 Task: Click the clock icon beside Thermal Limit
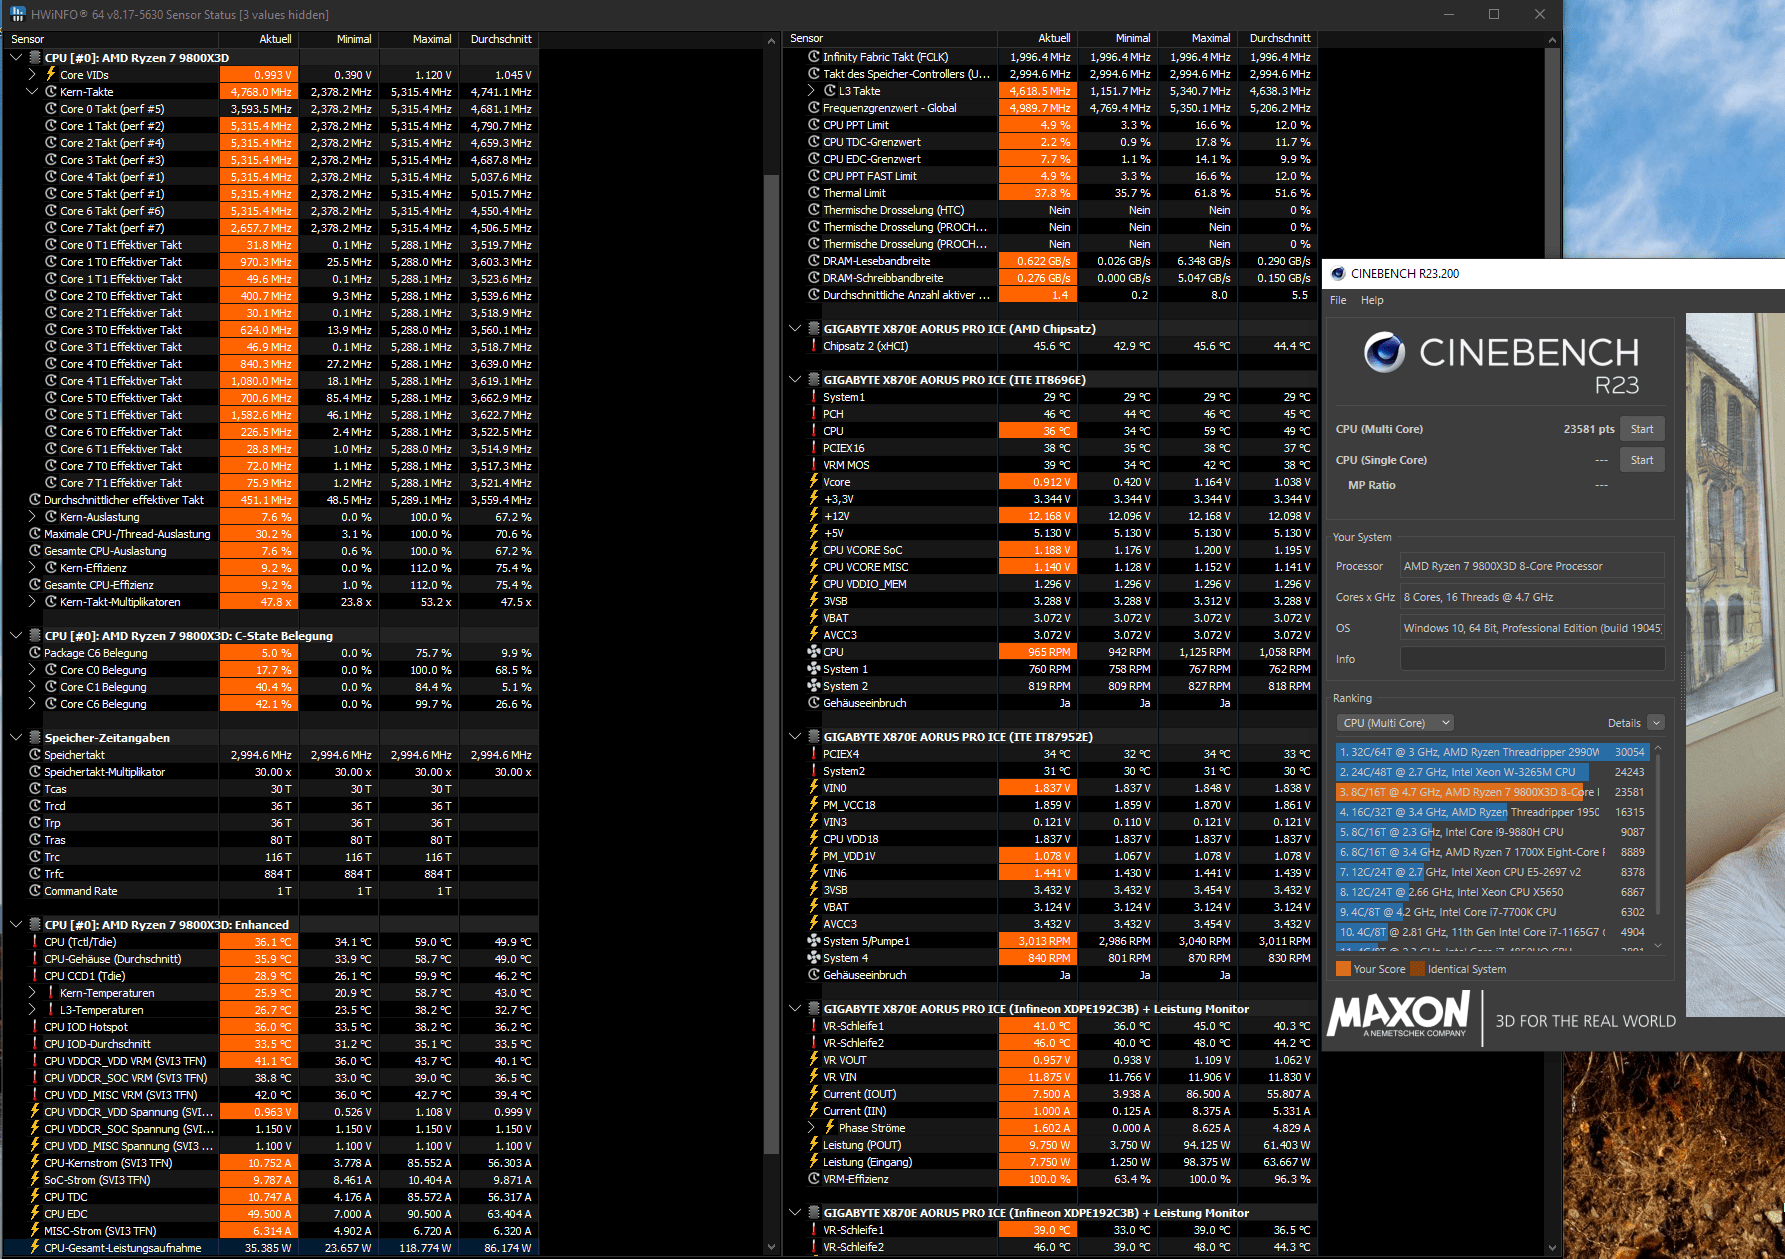(814, 193)
